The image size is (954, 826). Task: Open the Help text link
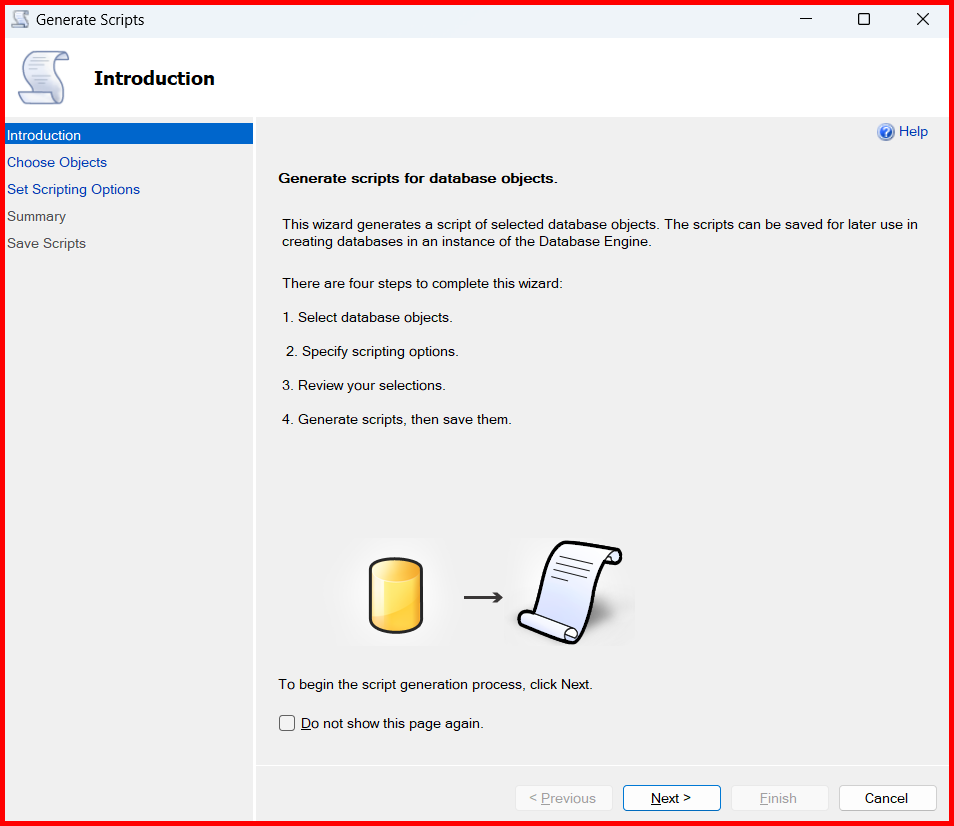pos(913,132)
